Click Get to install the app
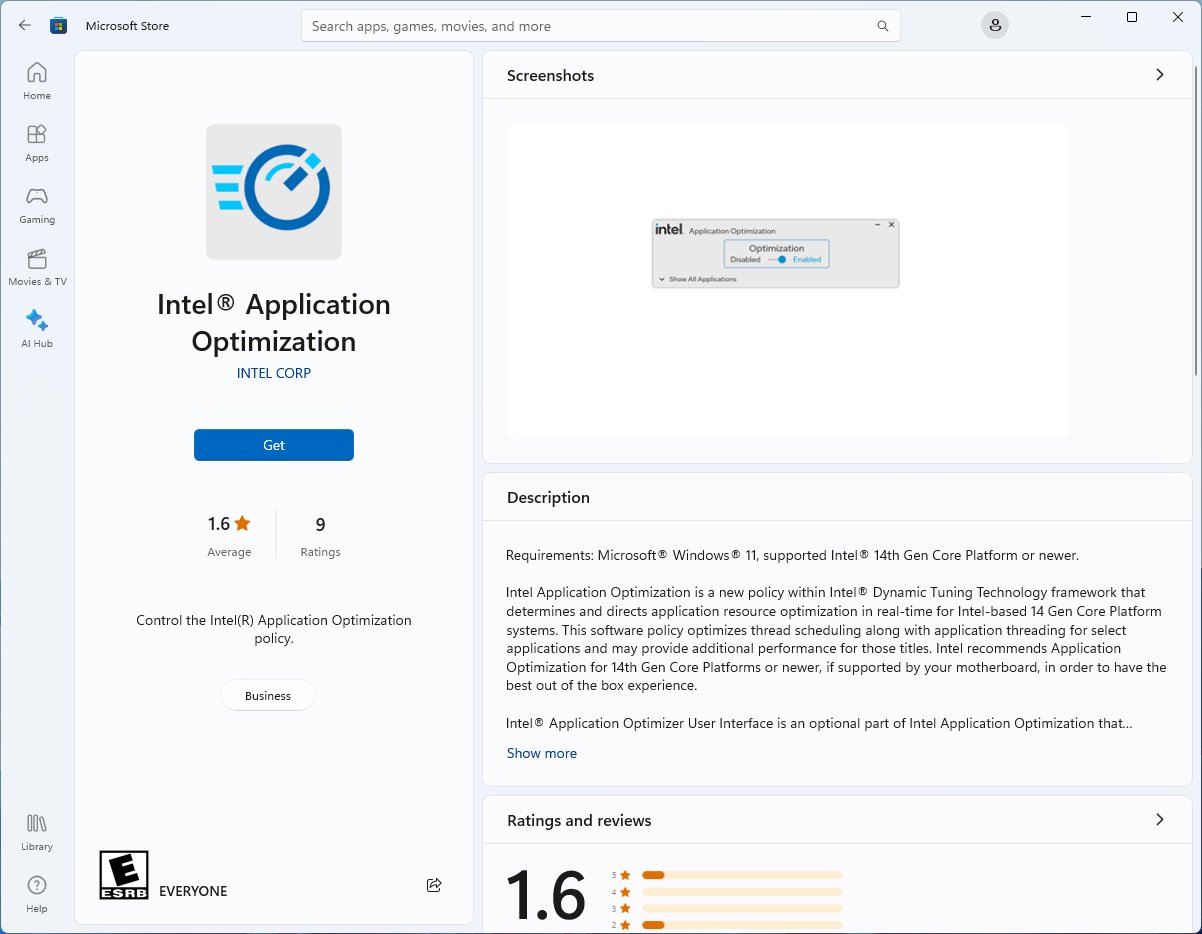Screen dimensions: 1202x934 tap(273, 445)
